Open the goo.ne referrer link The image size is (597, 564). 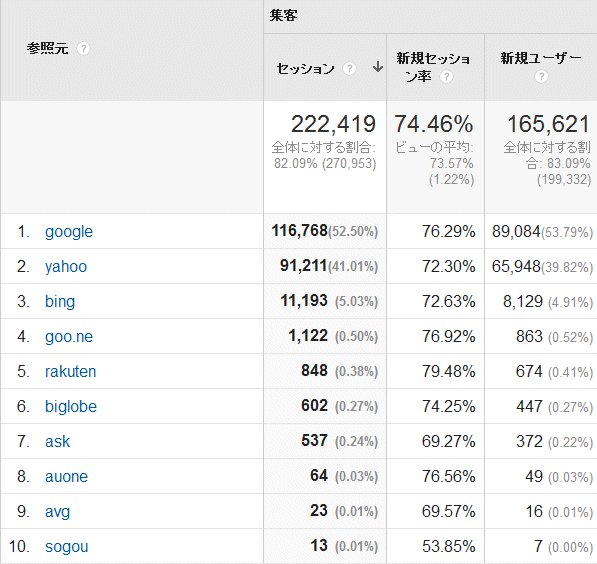tap(69, 337)
